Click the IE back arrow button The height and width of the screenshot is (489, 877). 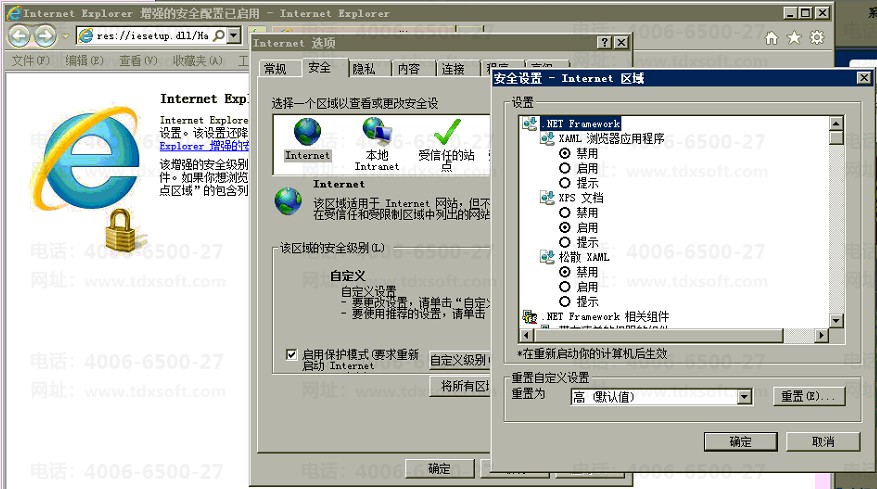pos(19,36)
